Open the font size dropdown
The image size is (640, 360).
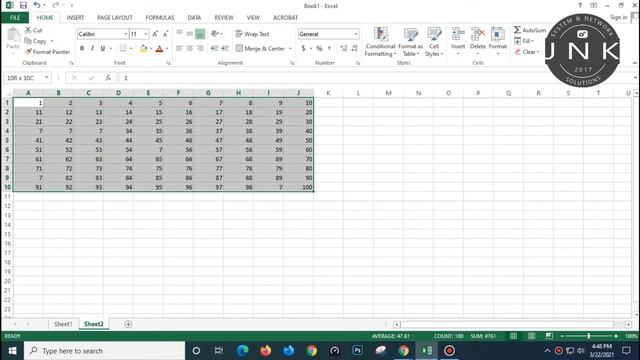pos(146,34)
